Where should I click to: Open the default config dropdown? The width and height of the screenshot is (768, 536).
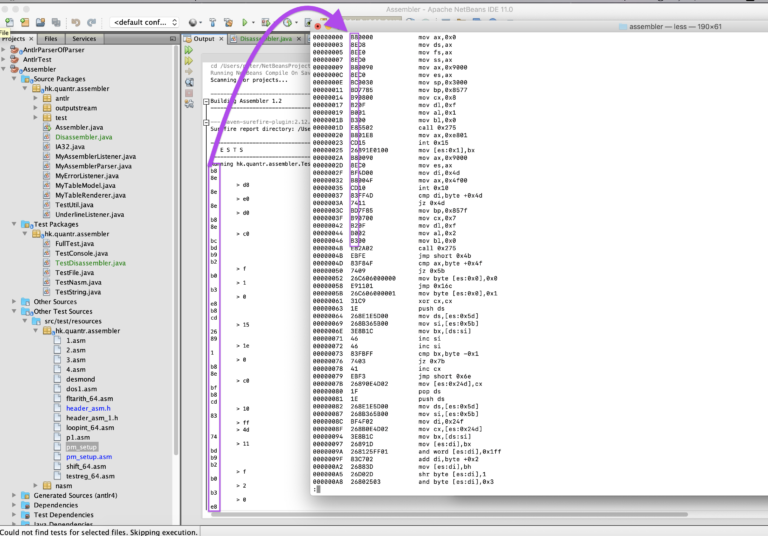click(144, 22)
